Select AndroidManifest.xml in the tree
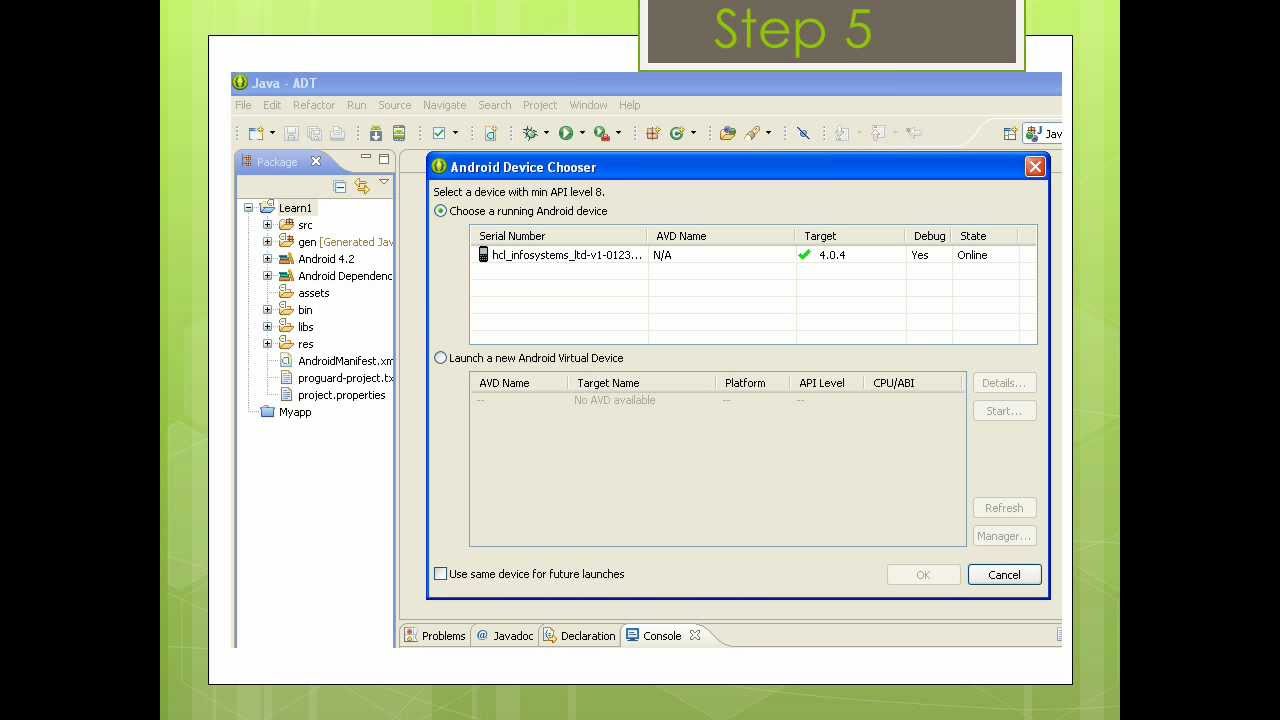The width and height of the screenshot is (1280, 720). click(336, 361)
